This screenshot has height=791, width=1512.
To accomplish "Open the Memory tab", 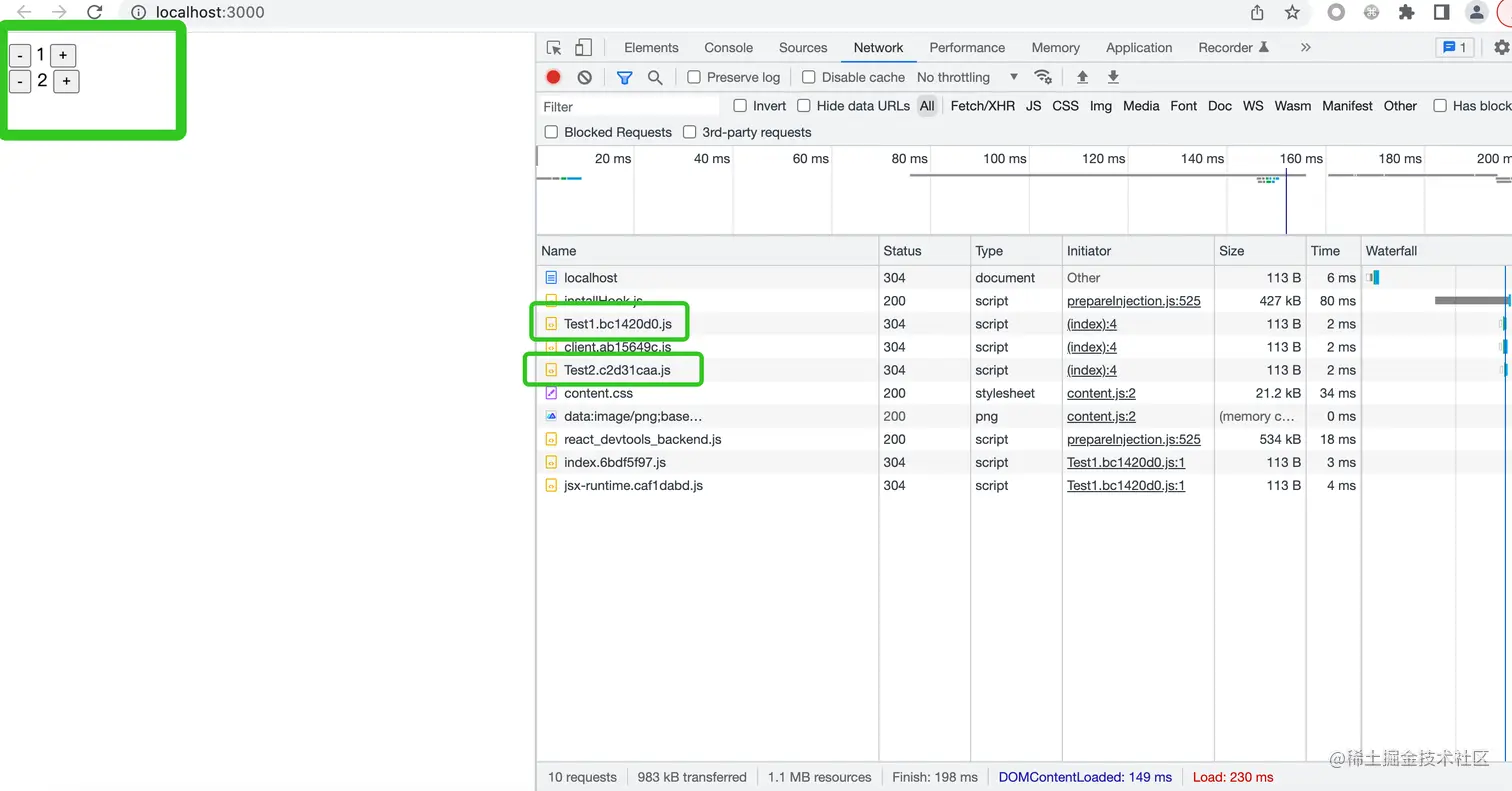I will coord(1056,47).
